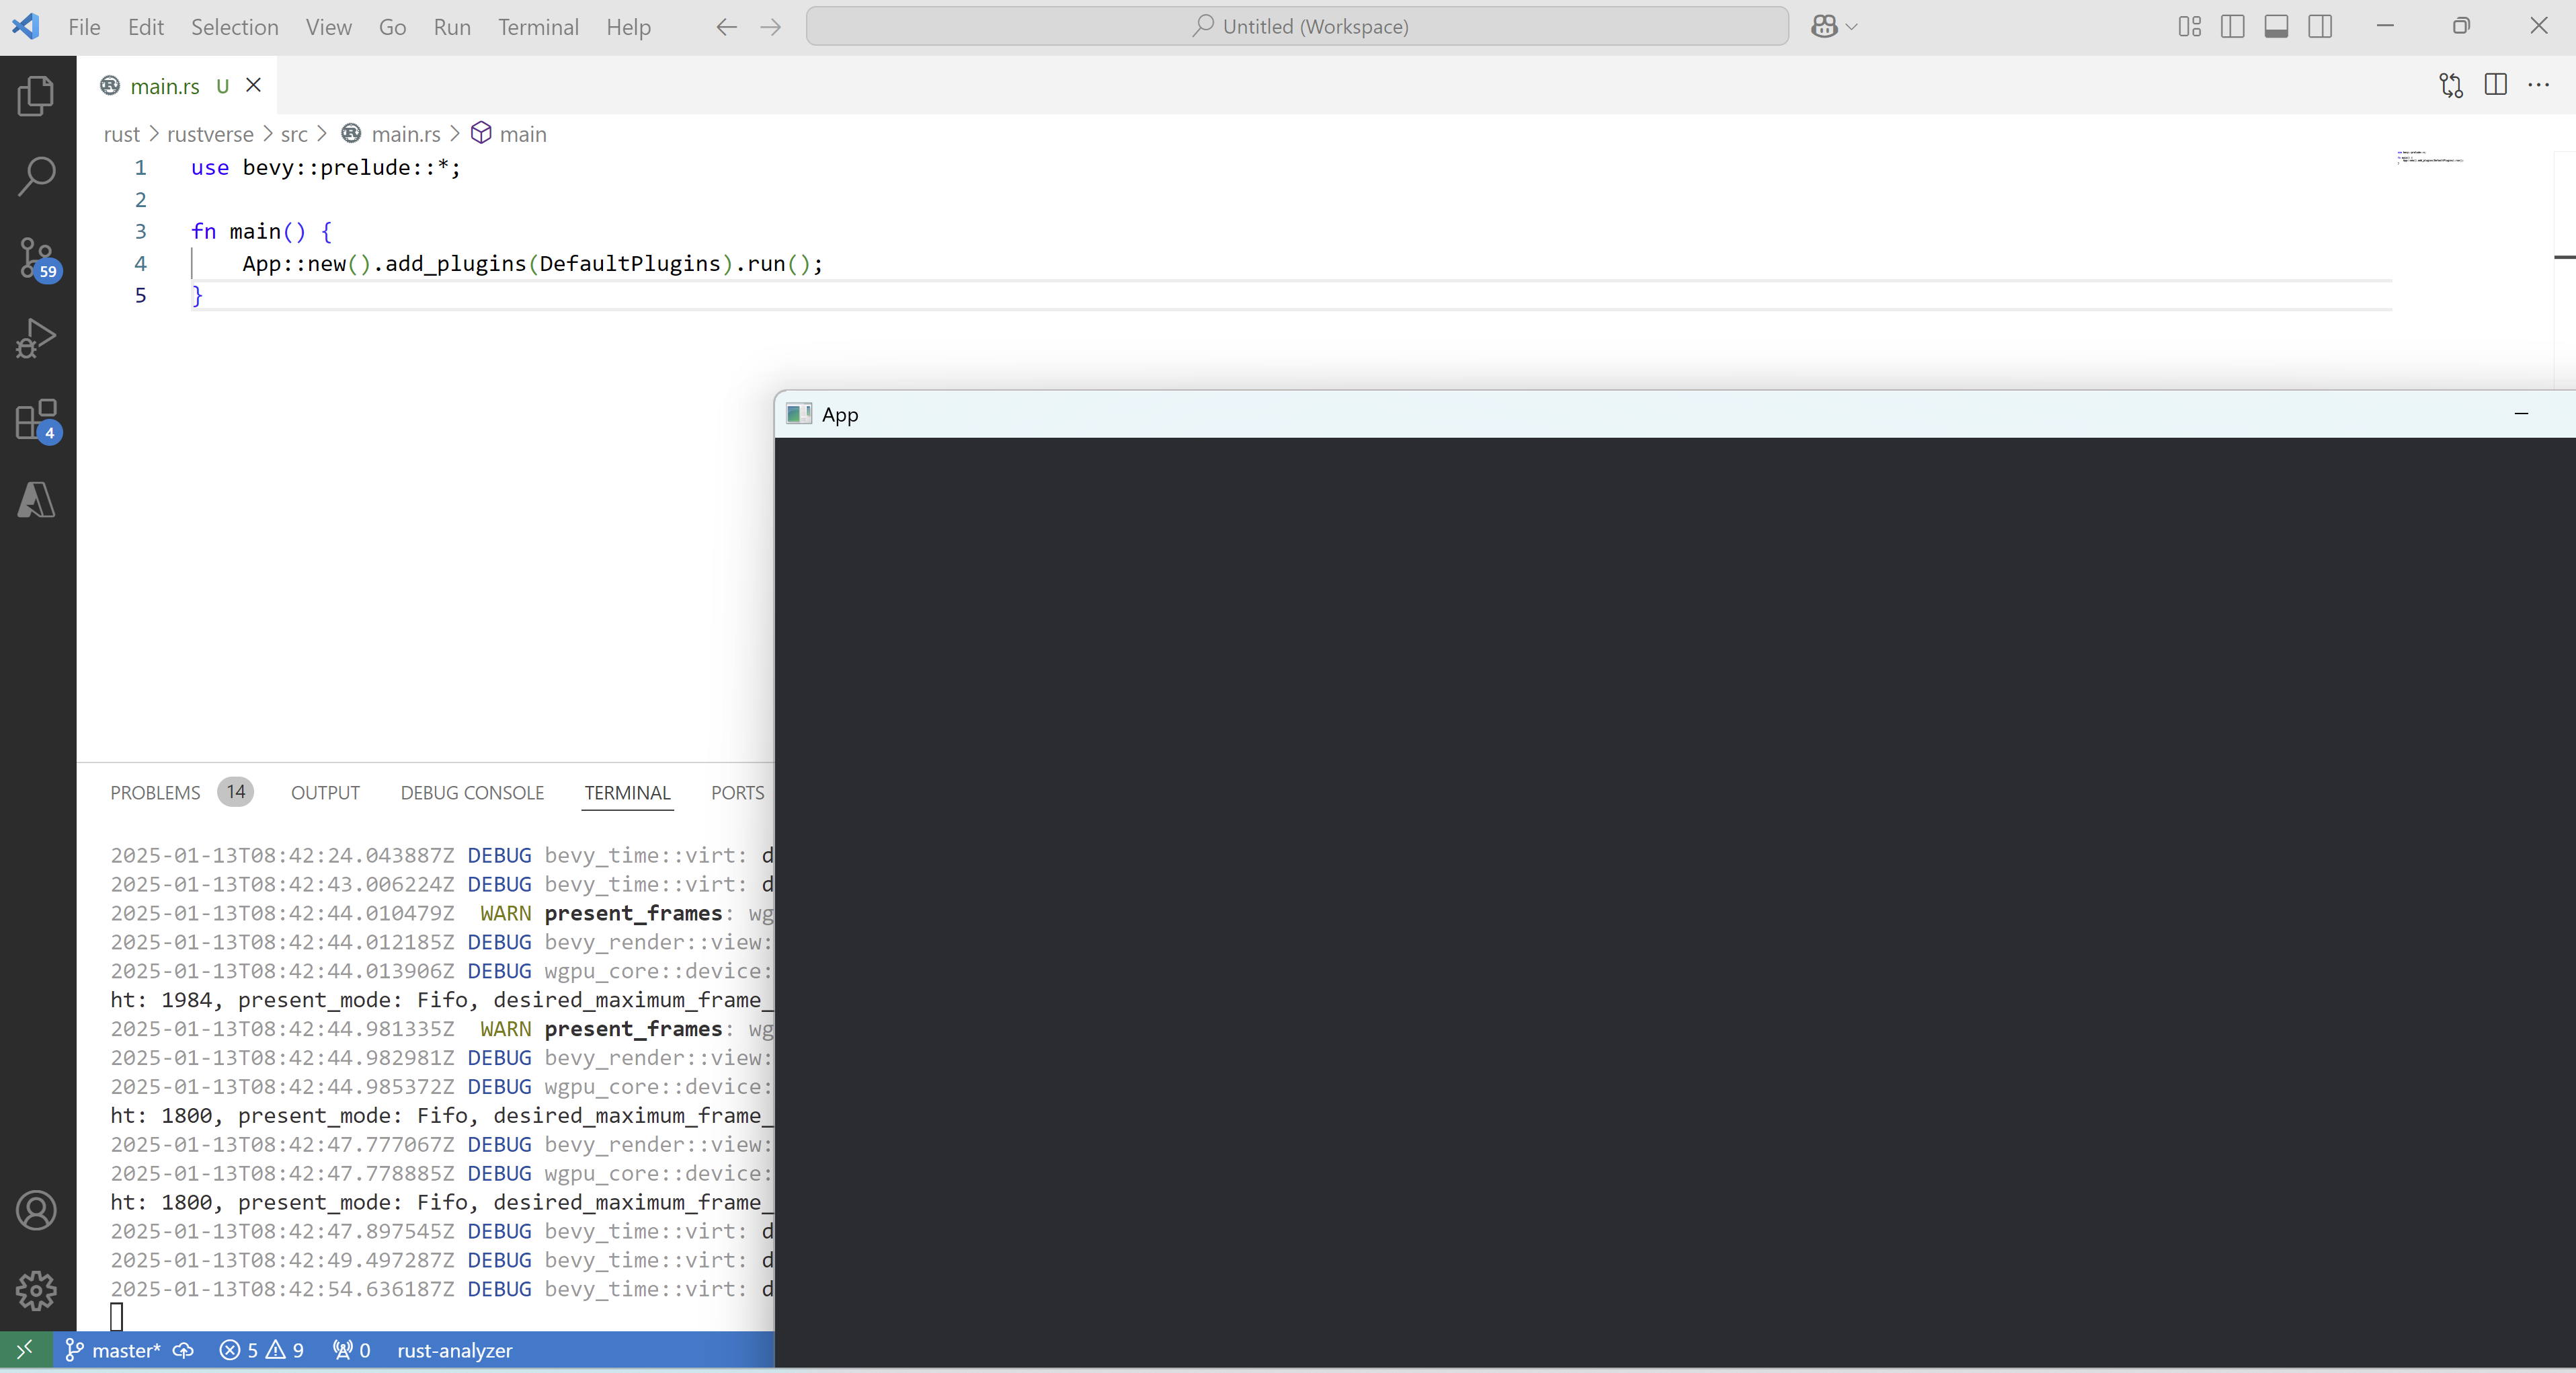Viewport: 2576px width, 1373px height.
Task: Click the Untitled (Workspace) command center search box
Action: tap(1297, 27)
